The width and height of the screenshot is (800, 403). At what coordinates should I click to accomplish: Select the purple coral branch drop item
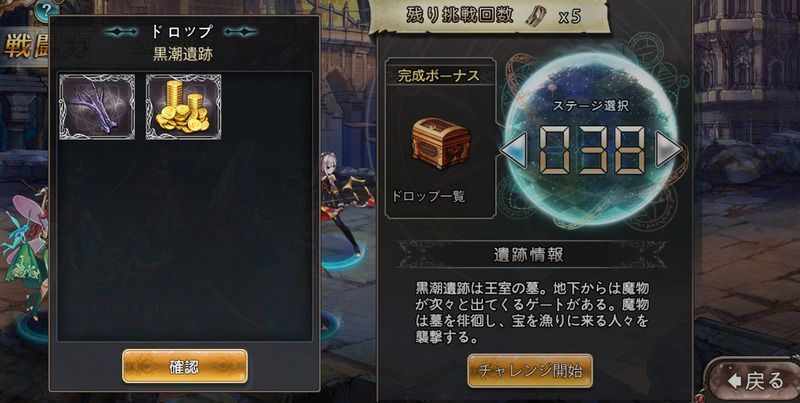pos(97,107)
